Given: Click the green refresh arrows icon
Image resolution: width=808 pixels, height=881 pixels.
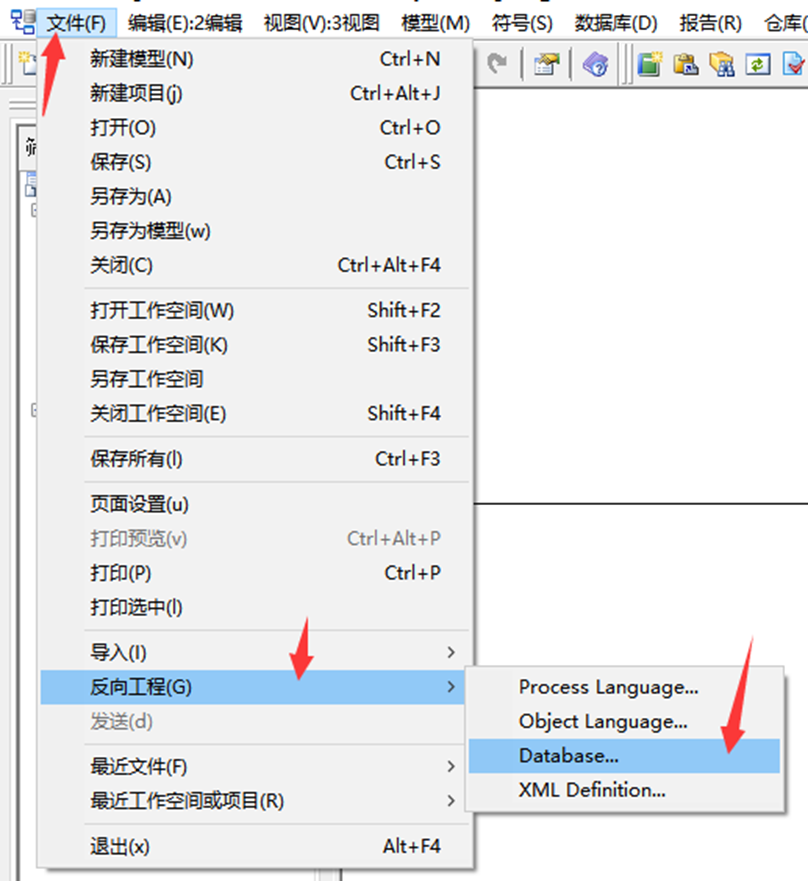Looking at the screenshot, I should 757,64.
